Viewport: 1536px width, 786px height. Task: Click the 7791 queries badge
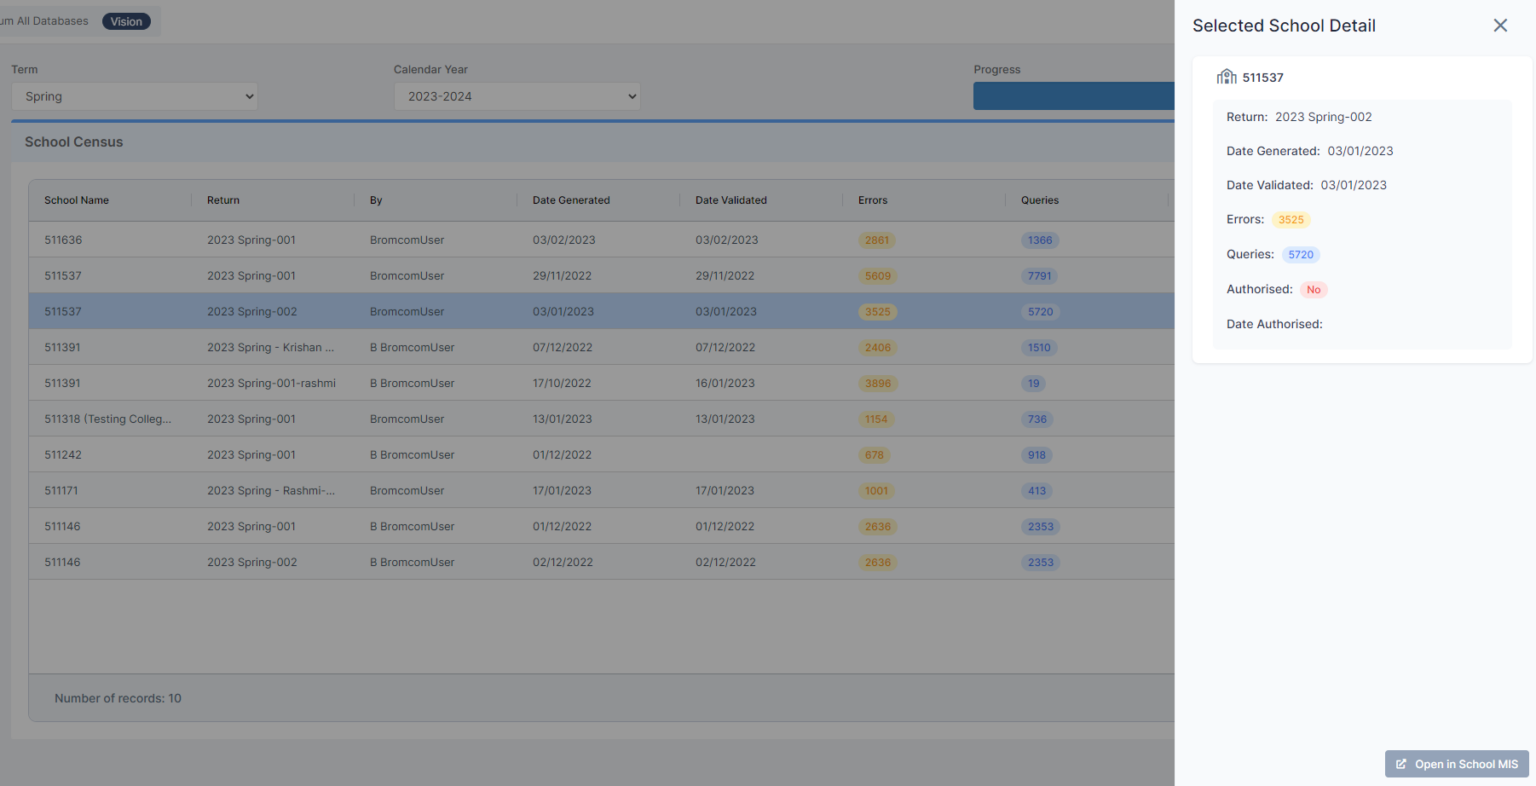click(1040, 276)
